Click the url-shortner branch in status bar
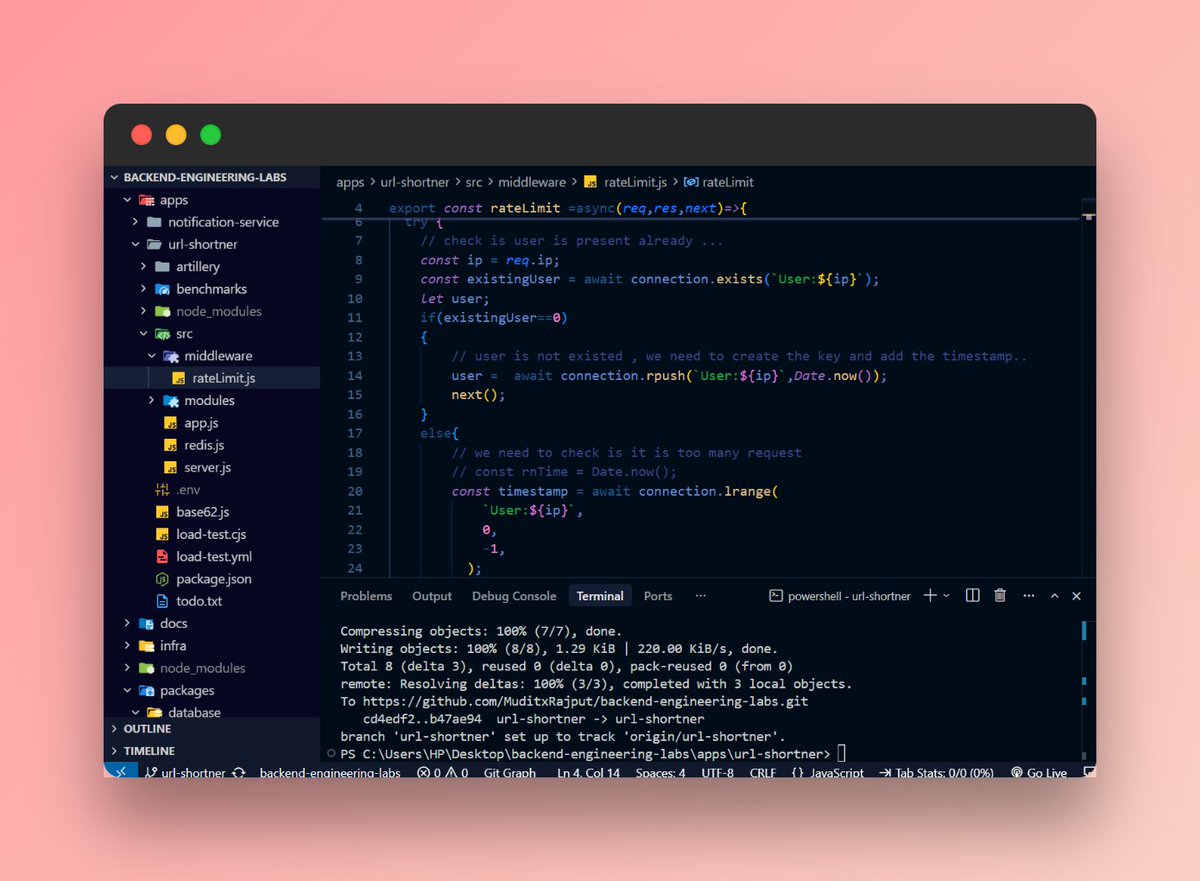This screenshot has height=881, width=1200. click(186, 772)
